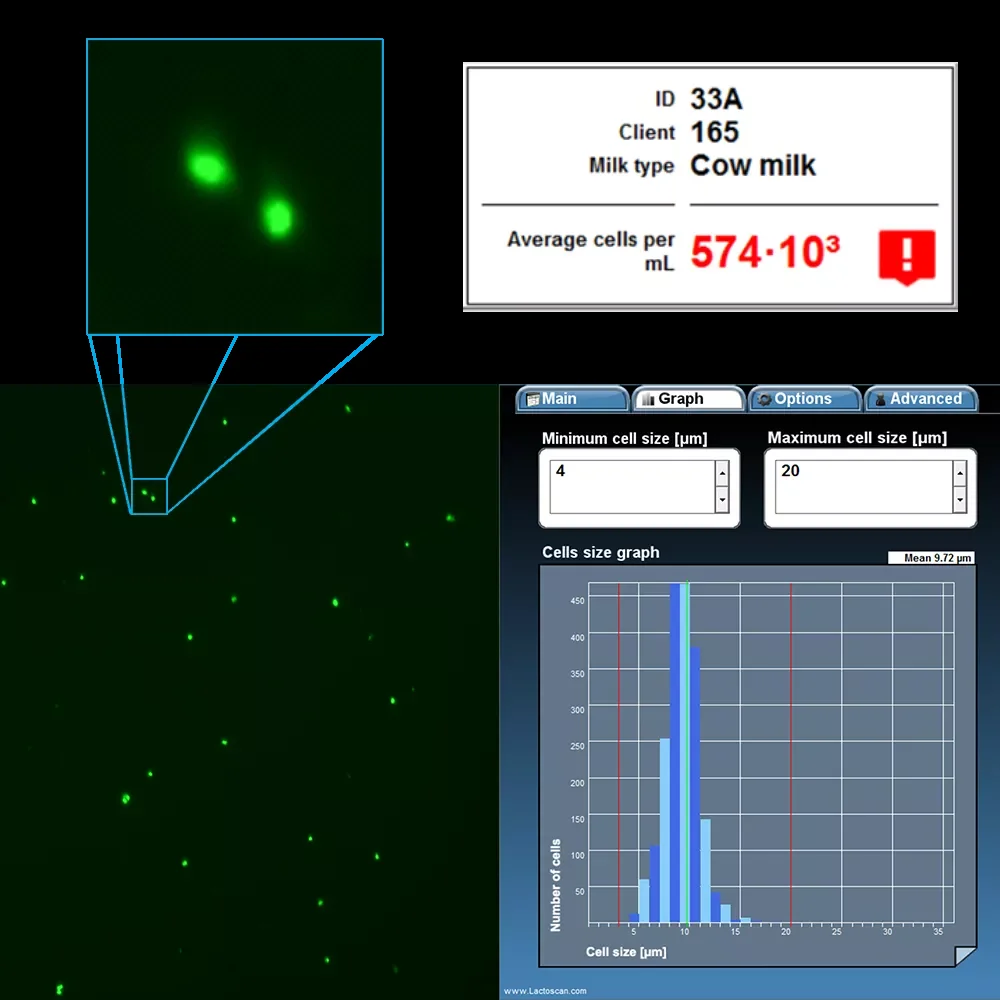Click the gear icon on Options tab
1000x1000 pixels.
coord(764,400)
